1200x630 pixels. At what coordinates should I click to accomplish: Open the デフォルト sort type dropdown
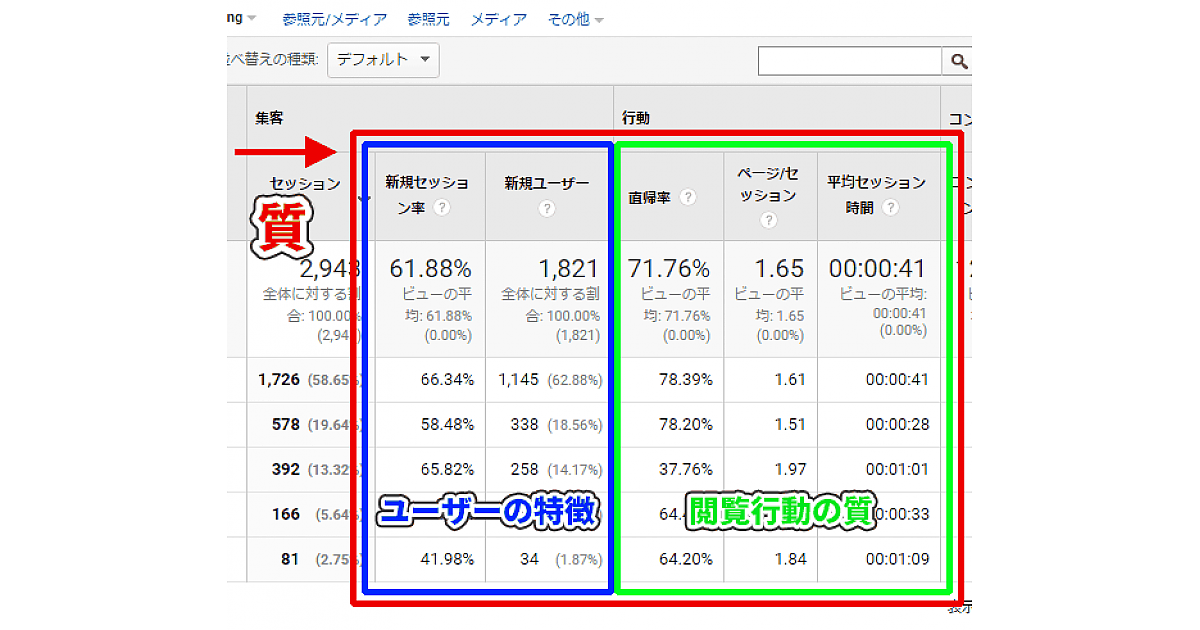(384, 60)
